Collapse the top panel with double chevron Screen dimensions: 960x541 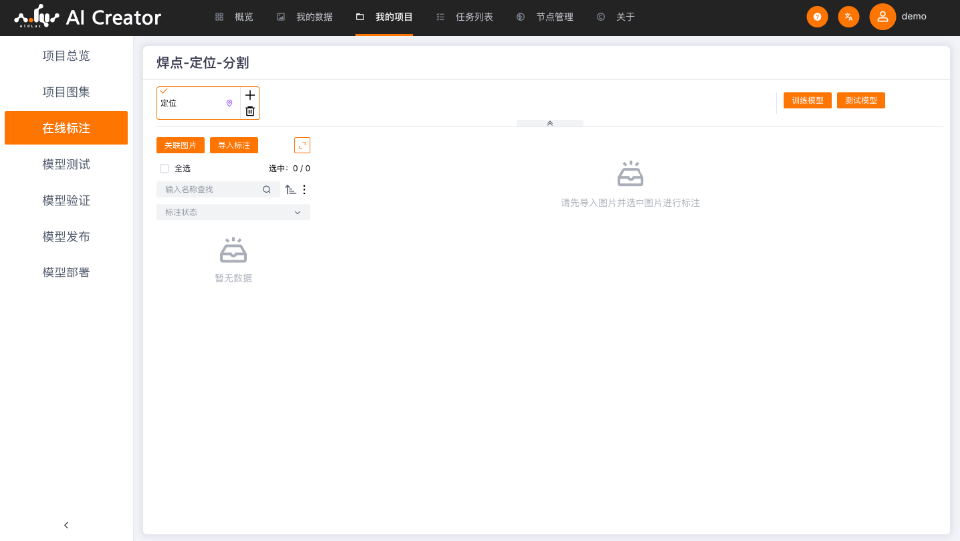click(x=550, y=123)
